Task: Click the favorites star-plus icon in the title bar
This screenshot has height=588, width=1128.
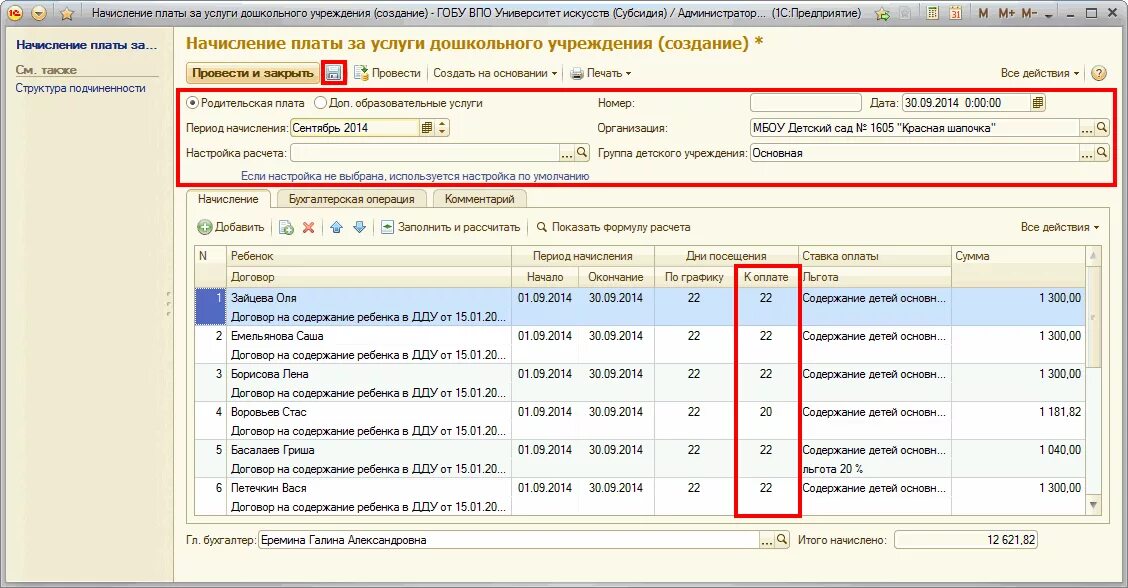Action: coord(882,14)
